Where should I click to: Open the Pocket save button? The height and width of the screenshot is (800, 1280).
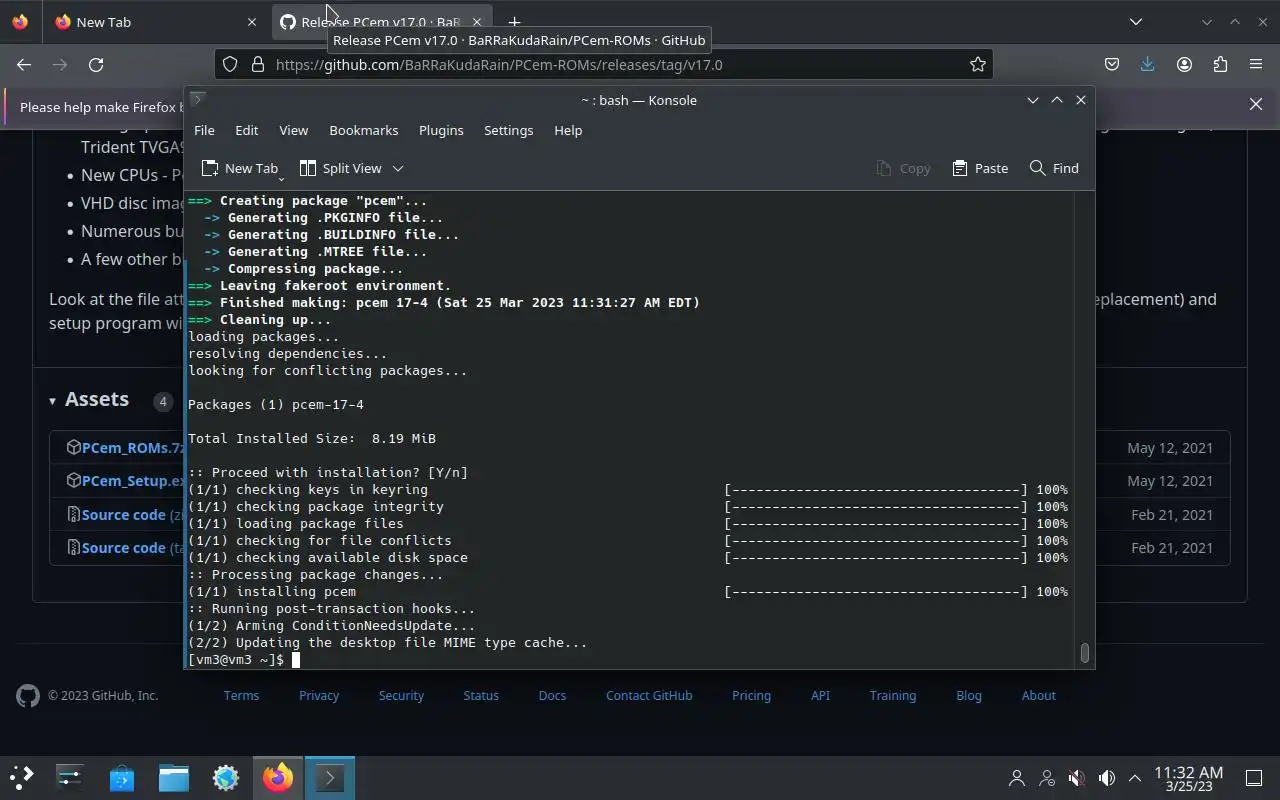(x=1112, y=64)
